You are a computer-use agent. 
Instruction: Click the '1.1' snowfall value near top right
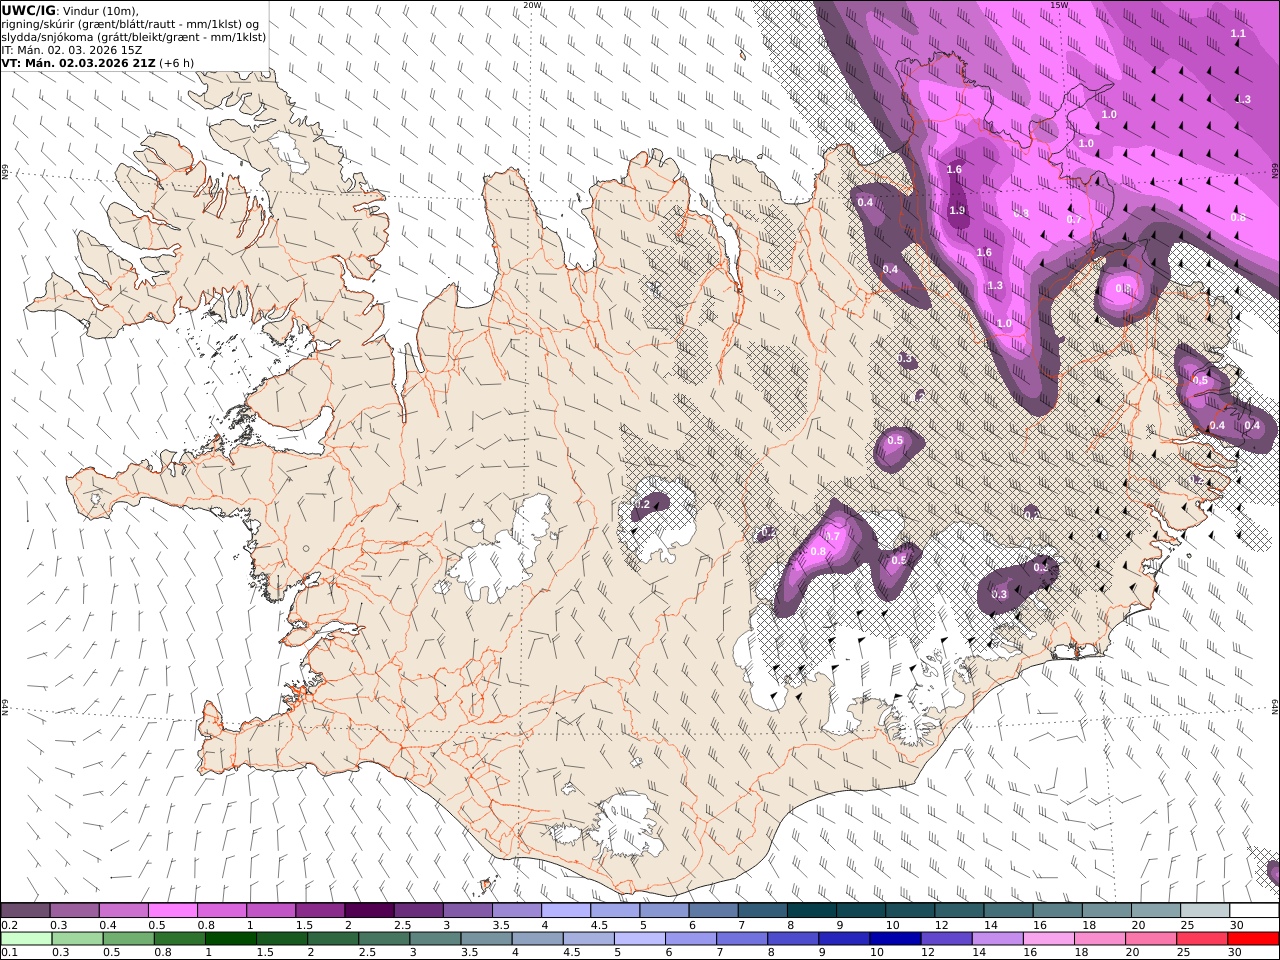(1238, 34)
